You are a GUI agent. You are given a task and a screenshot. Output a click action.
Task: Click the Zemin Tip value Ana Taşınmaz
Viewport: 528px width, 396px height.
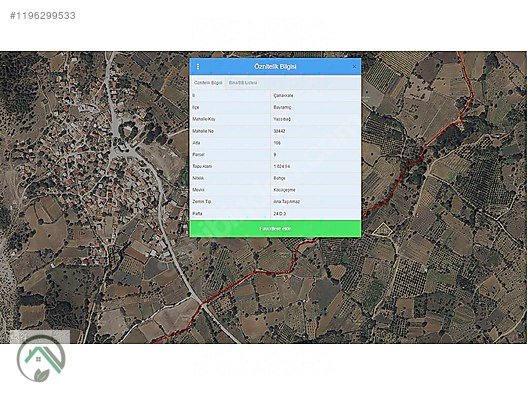[287, 202]
